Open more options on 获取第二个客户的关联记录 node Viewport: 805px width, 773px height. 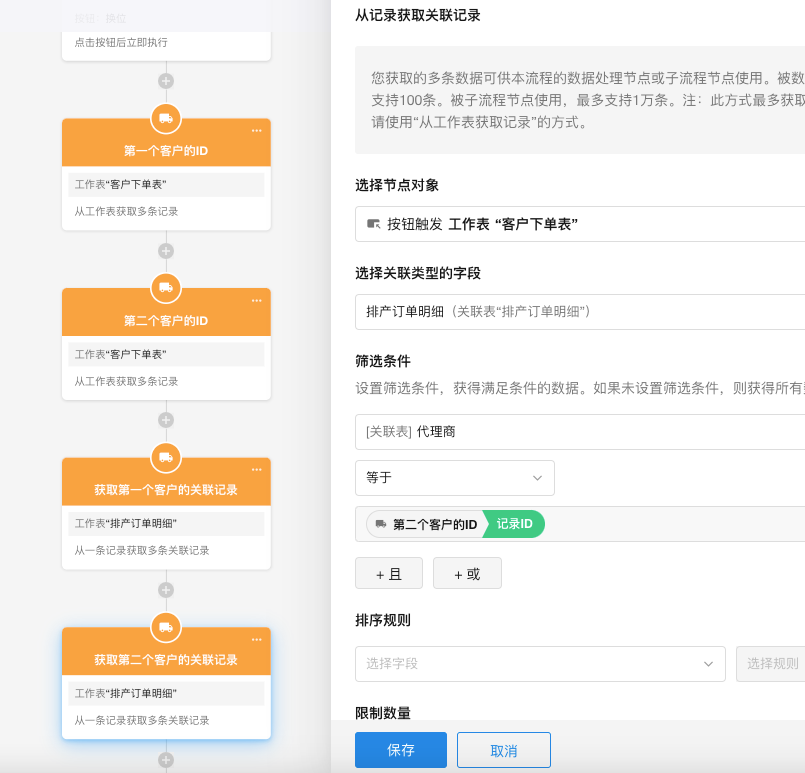point(257,640)
